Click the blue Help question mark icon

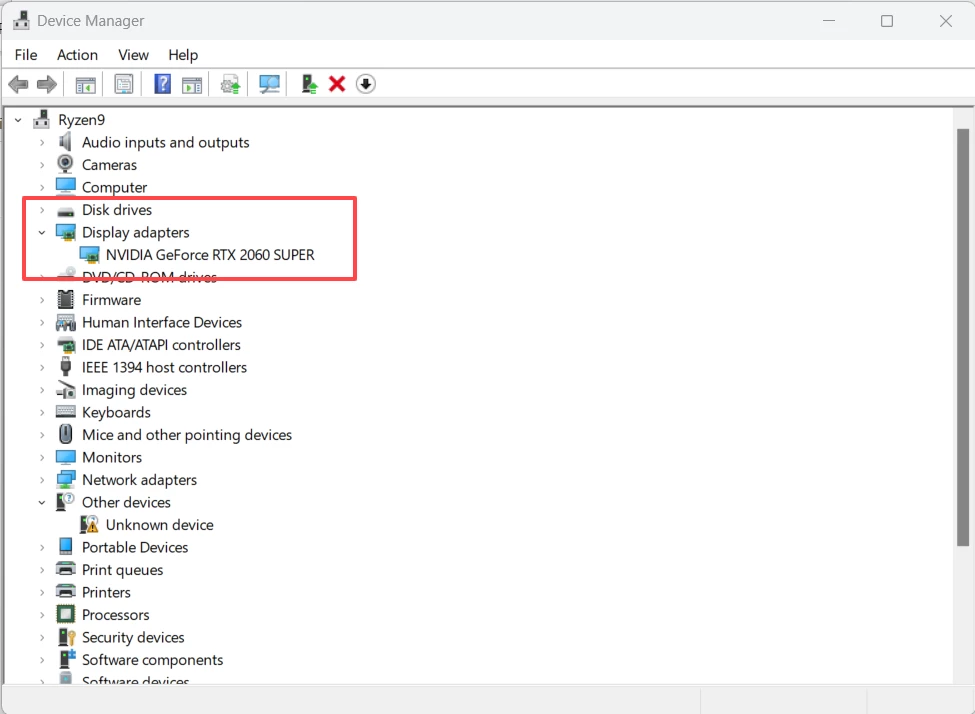pyautogui.click(x=162, y=84)
